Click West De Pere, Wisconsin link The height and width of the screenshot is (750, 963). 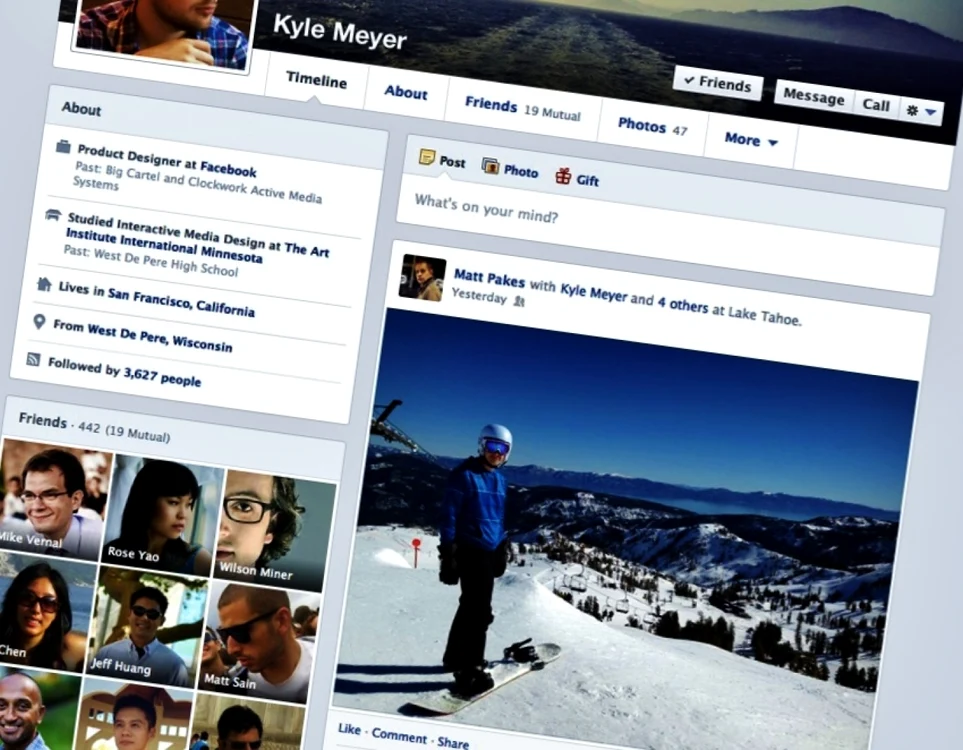(x=160, y=337)
